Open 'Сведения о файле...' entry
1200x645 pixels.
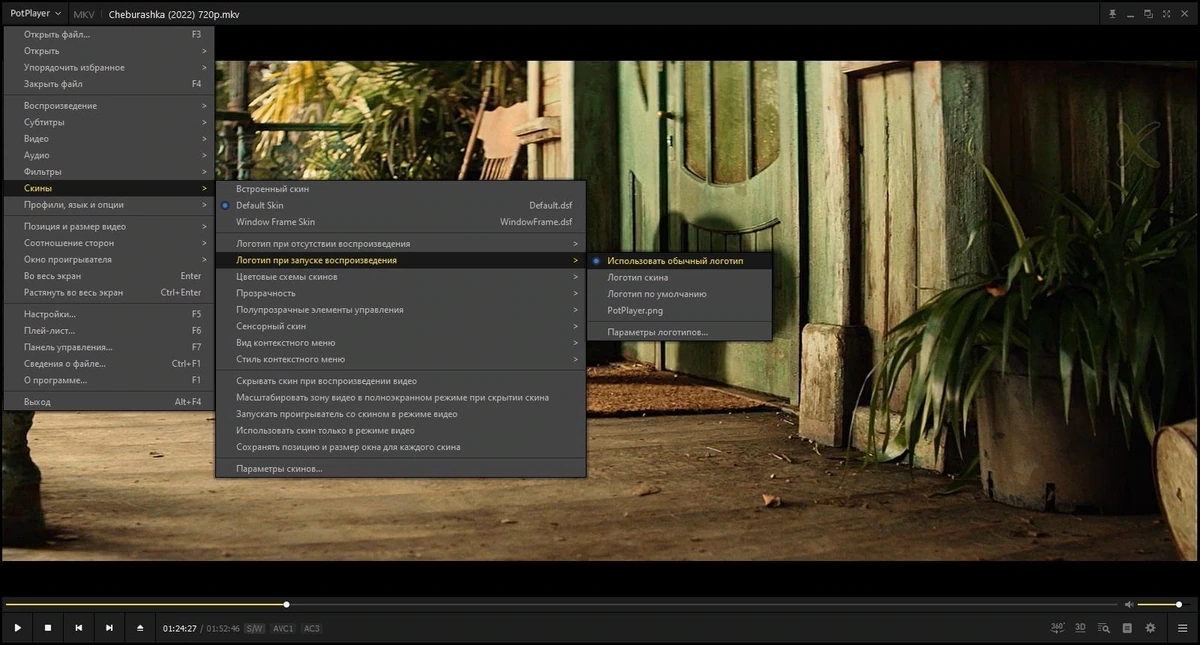click(x=108, y=363)
